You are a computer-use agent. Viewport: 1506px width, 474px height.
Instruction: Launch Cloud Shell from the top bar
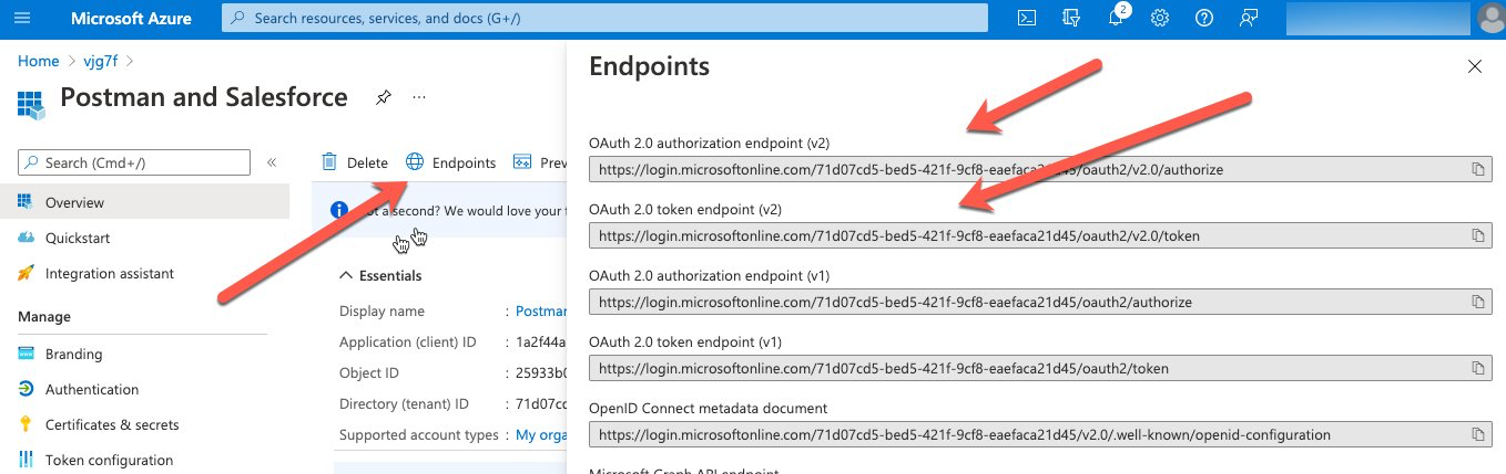point(1026,18)
